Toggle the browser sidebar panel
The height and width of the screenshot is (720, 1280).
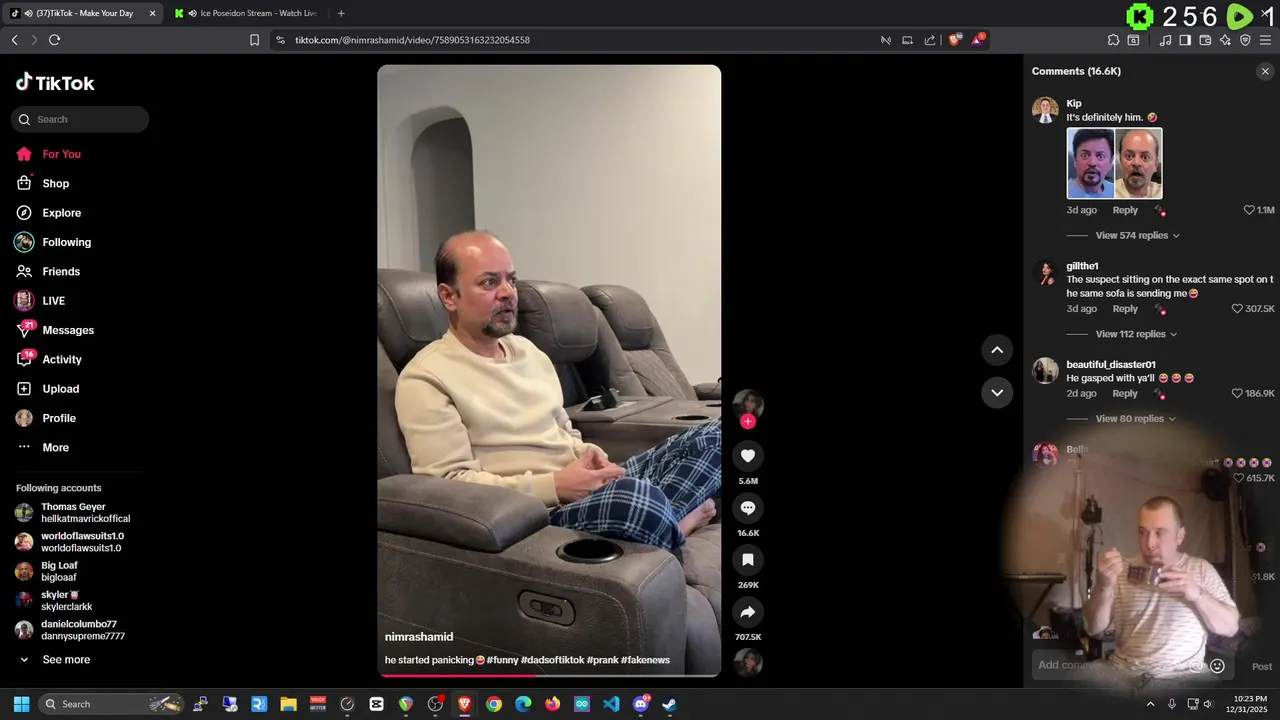(x=1185, y=40)
